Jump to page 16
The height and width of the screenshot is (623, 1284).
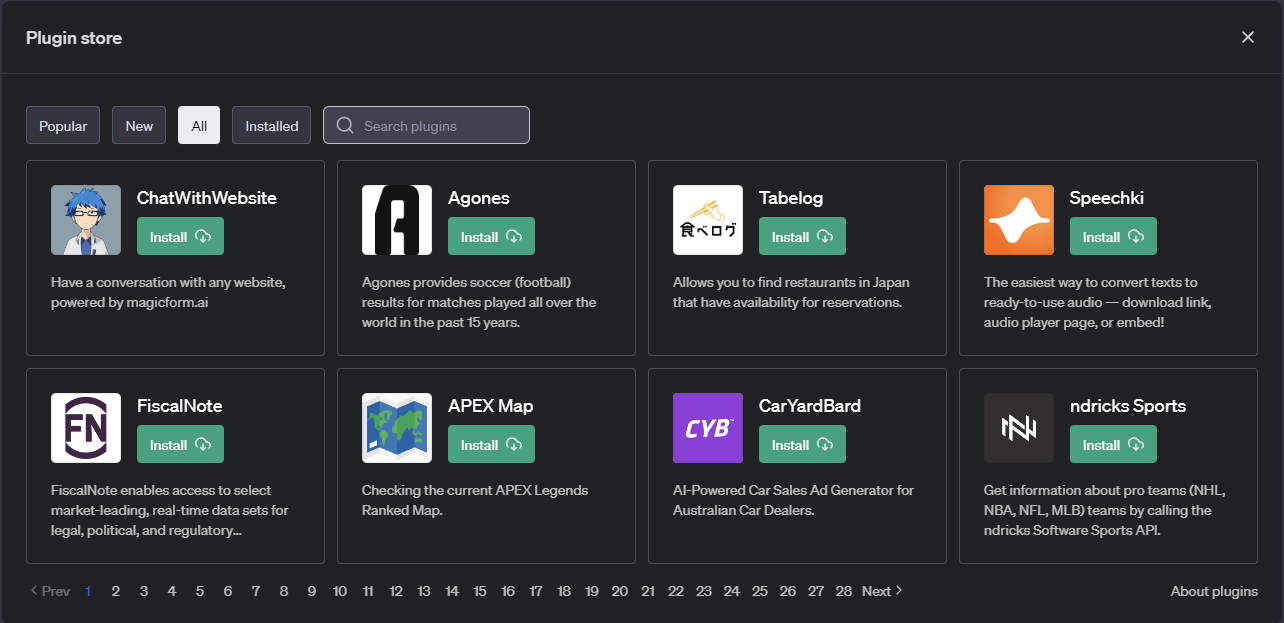pos(508,591)
